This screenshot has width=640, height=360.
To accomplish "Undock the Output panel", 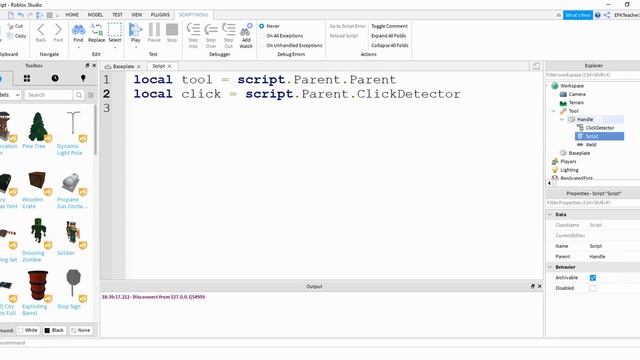I will (533, 286).
